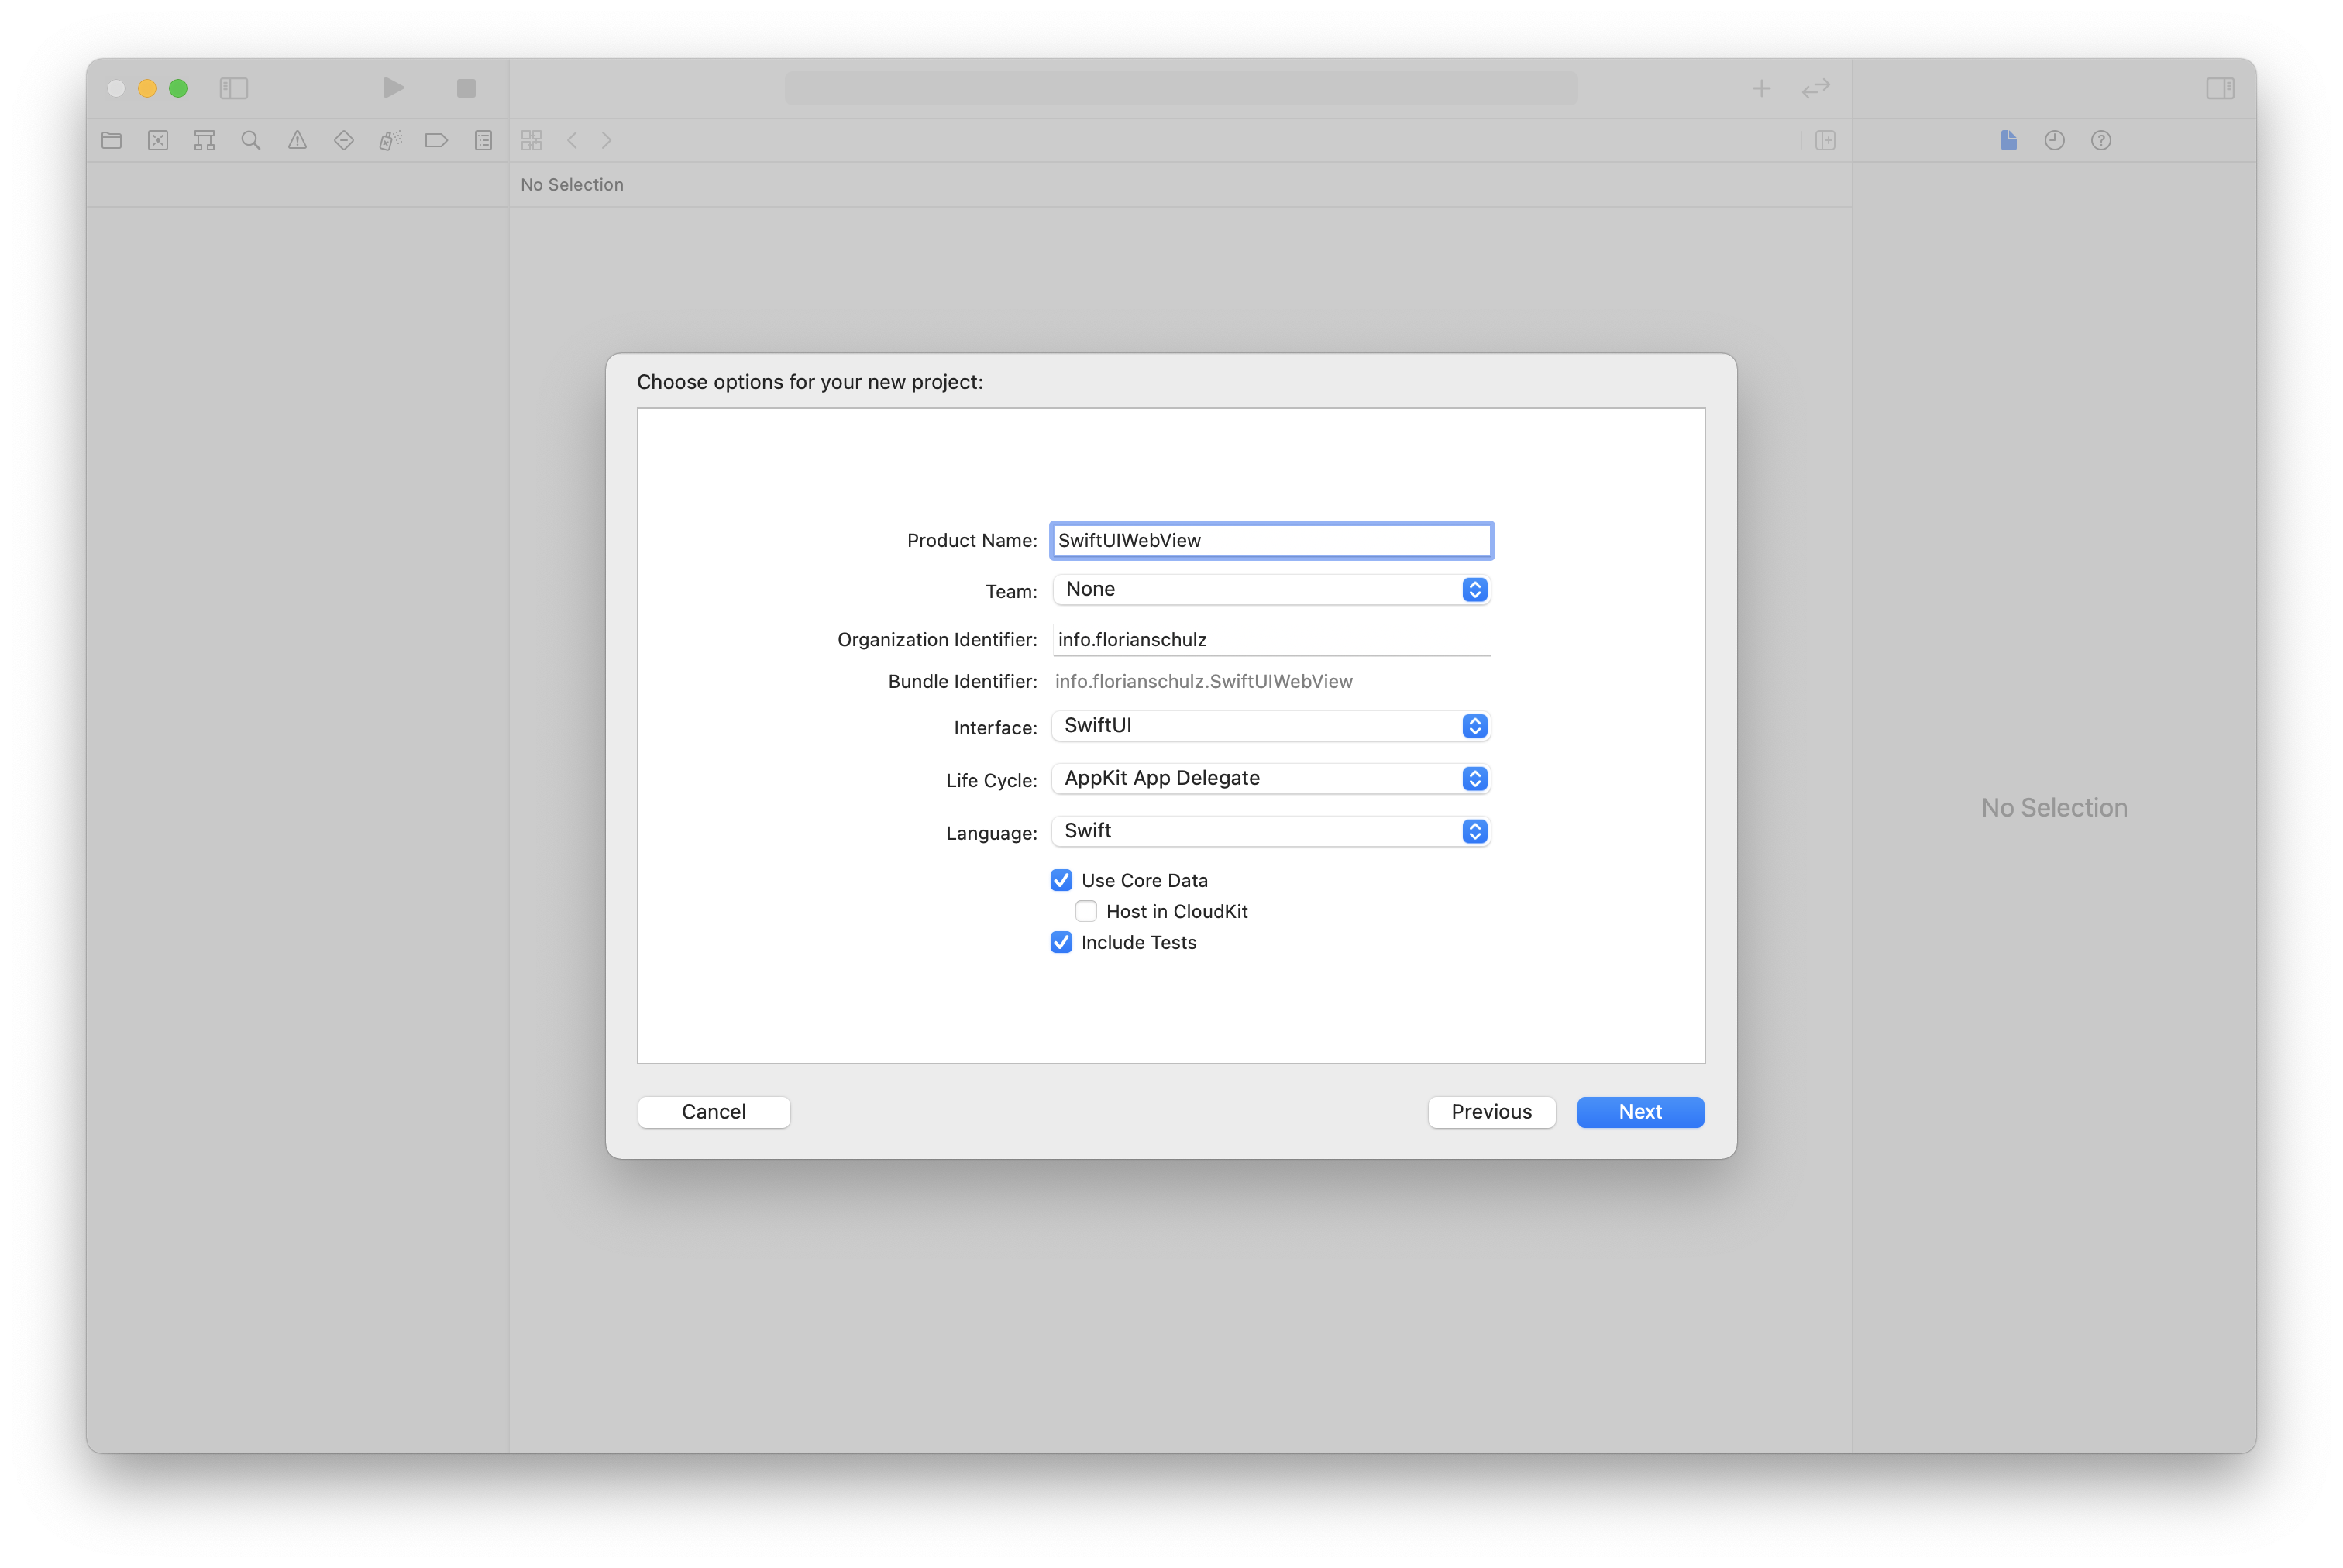Open the Test navigator diamond icon
The width and height of the screenshot is (2343, 1568).
click(x=344, y=140)
